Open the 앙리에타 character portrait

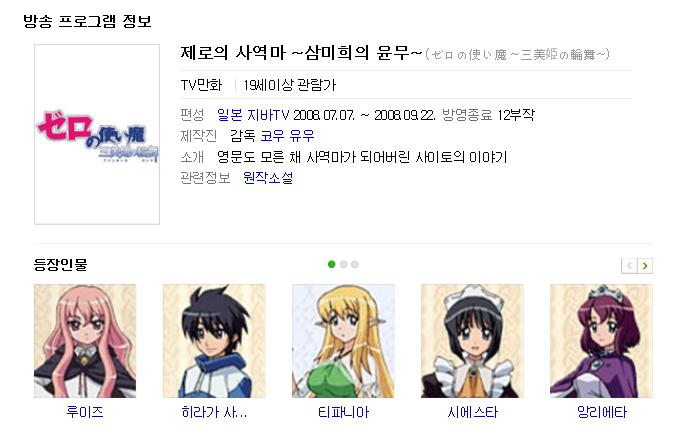(602, 341)
